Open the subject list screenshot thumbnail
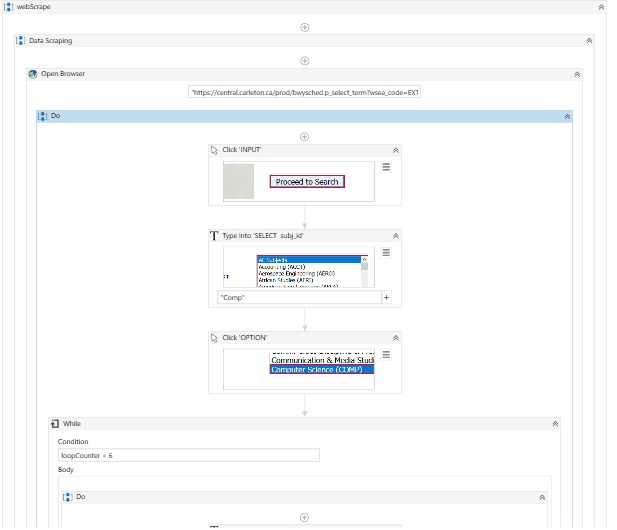617x530 pixels. tap(299, 267)
